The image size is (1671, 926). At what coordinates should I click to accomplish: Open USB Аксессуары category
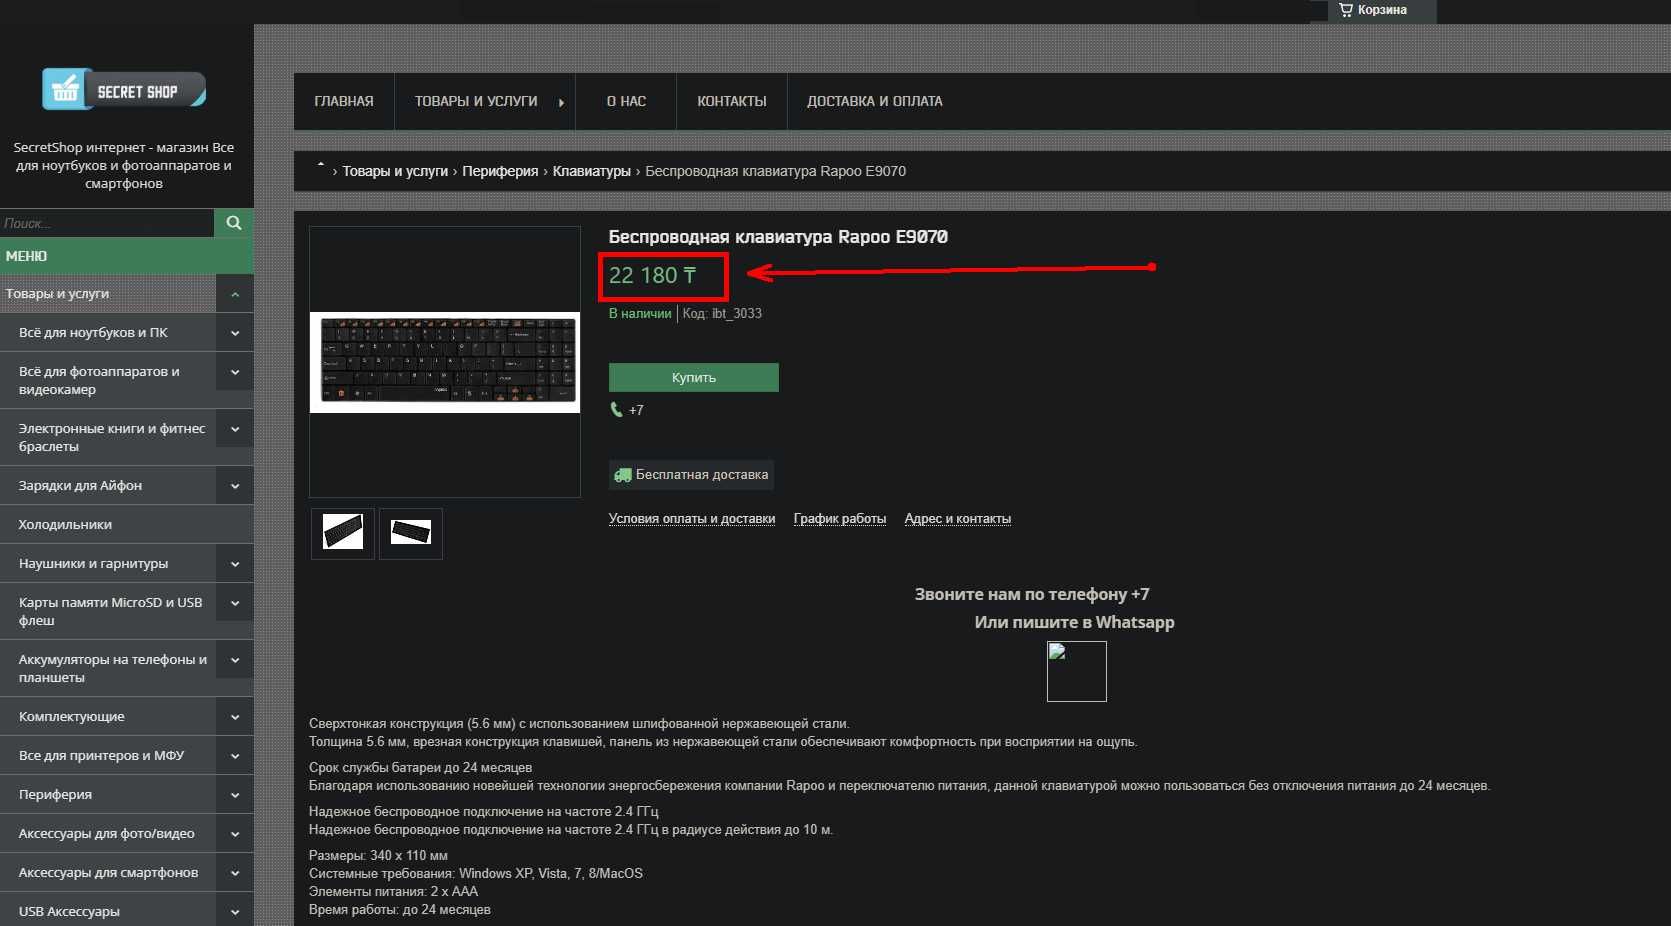[x=69, y=912]
